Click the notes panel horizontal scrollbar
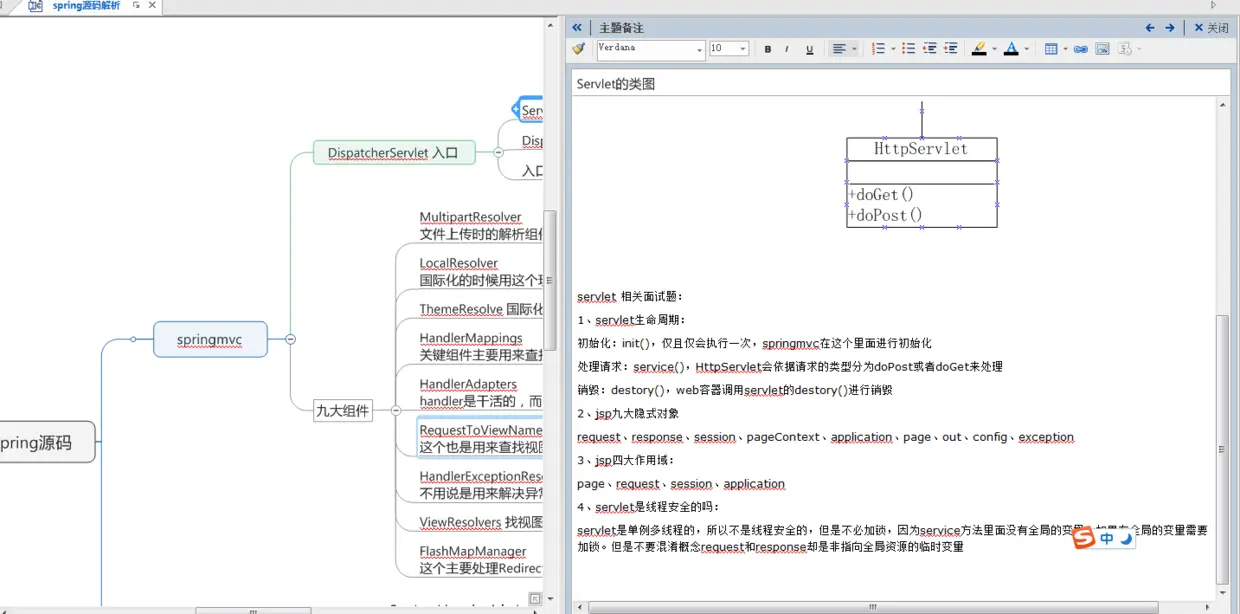Screen dimensions: 1240x614 click(x=873, y=607)
